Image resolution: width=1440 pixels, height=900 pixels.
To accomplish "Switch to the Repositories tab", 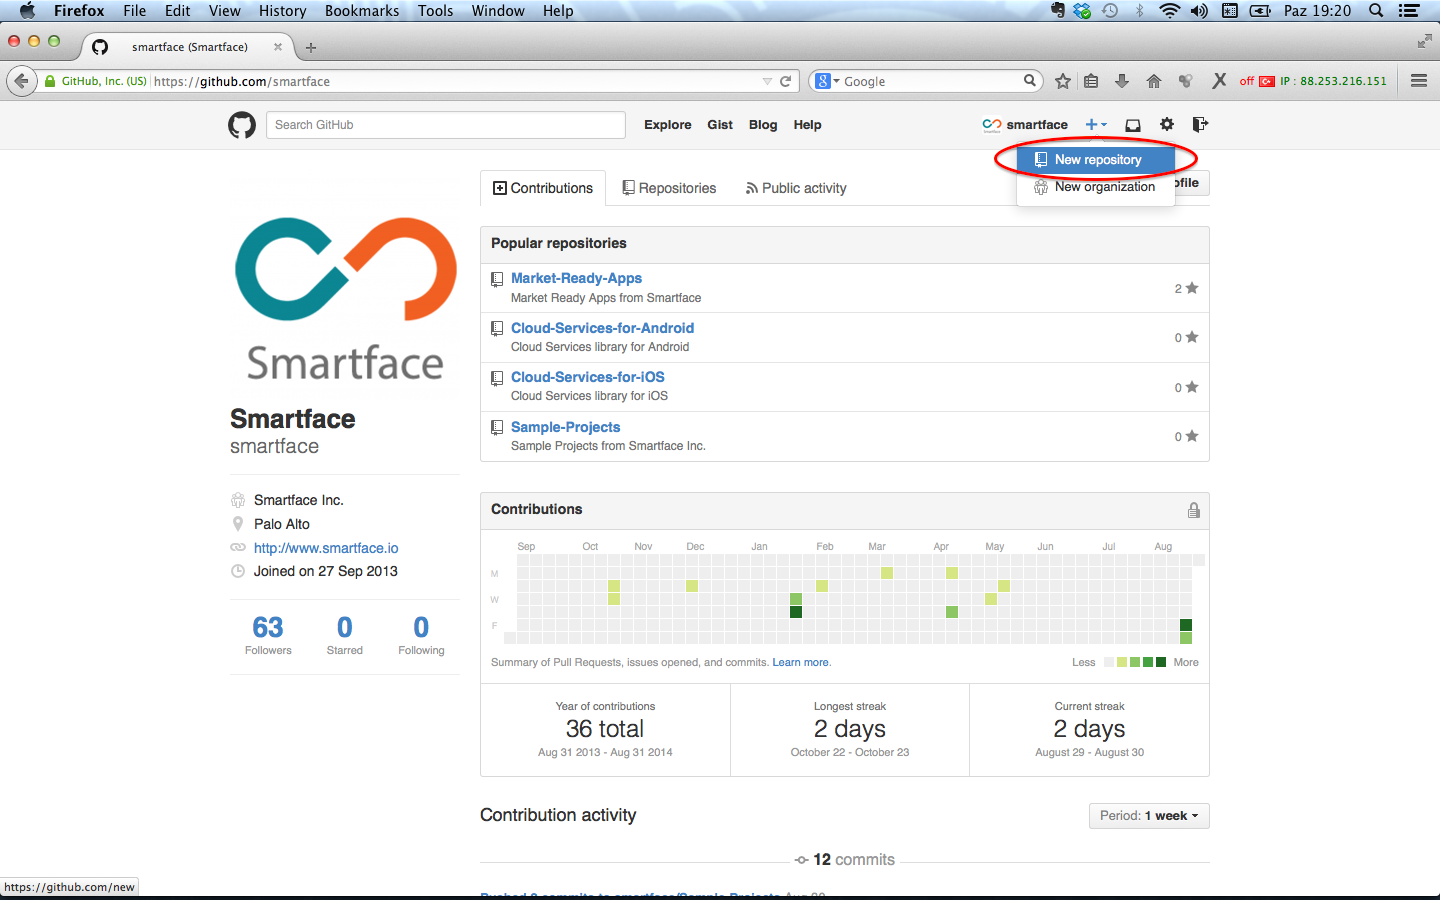I will (x=669, y=188).
